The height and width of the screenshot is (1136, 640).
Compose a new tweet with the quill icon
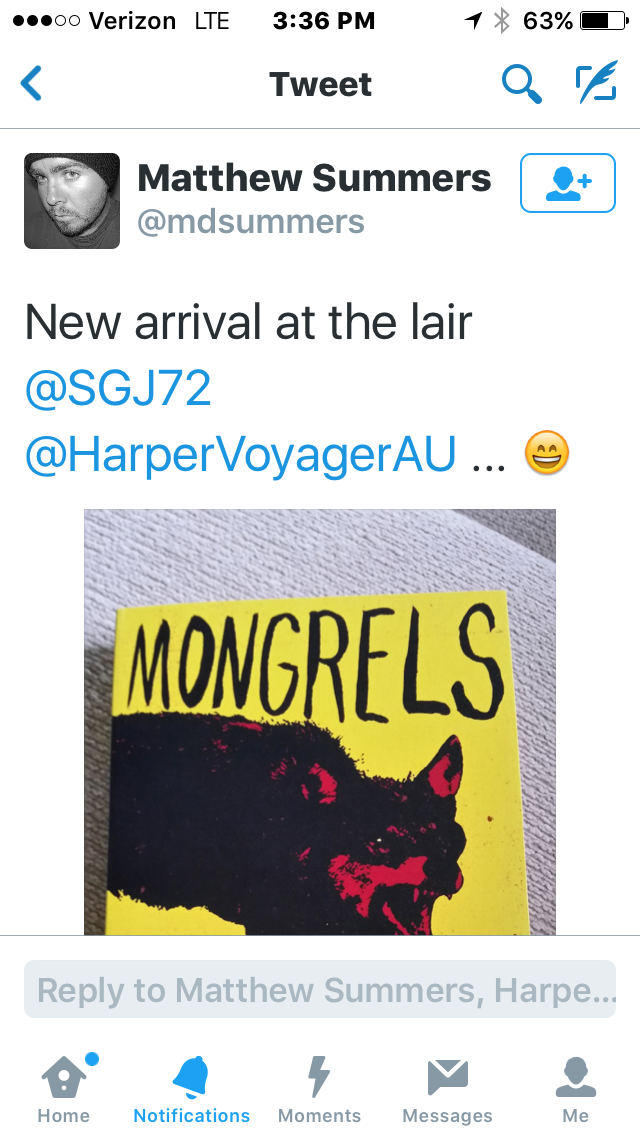pyautogui.click(x=597, y=82)
